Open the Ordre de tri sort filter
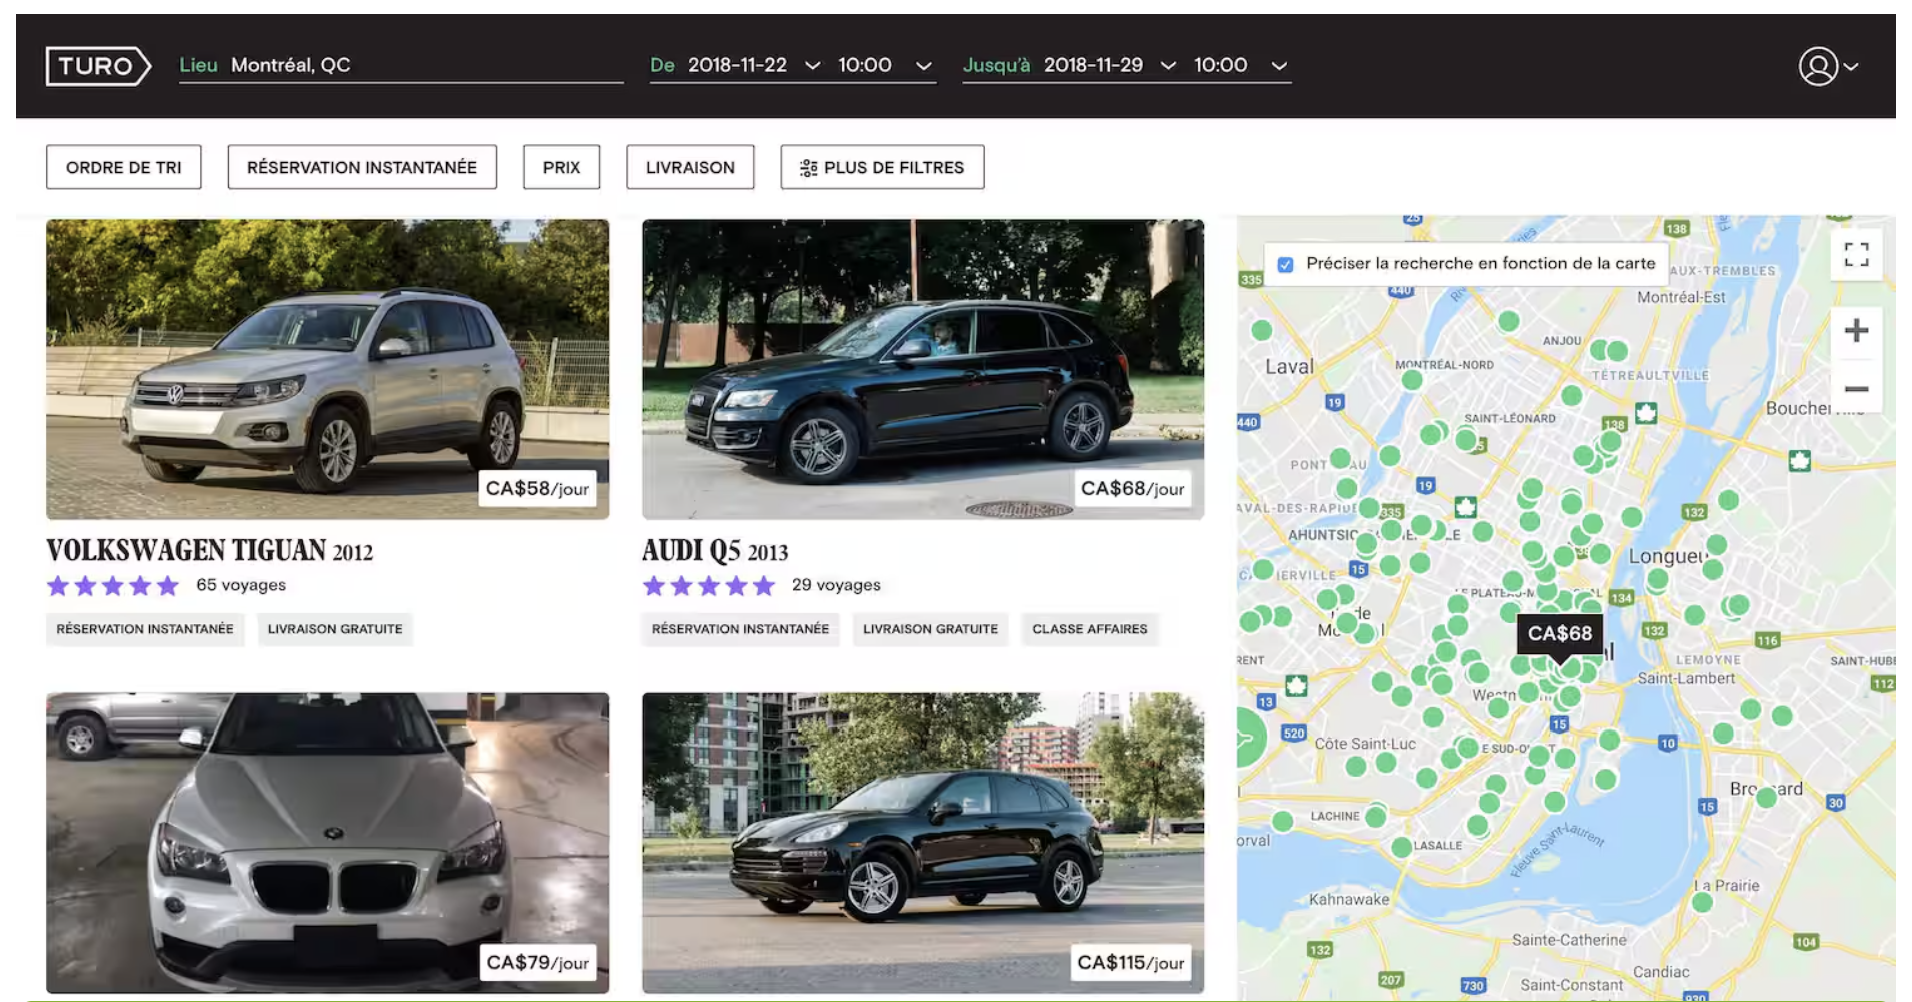Viewport: 1912px width, 1002px height. click(x=124, y=167)
